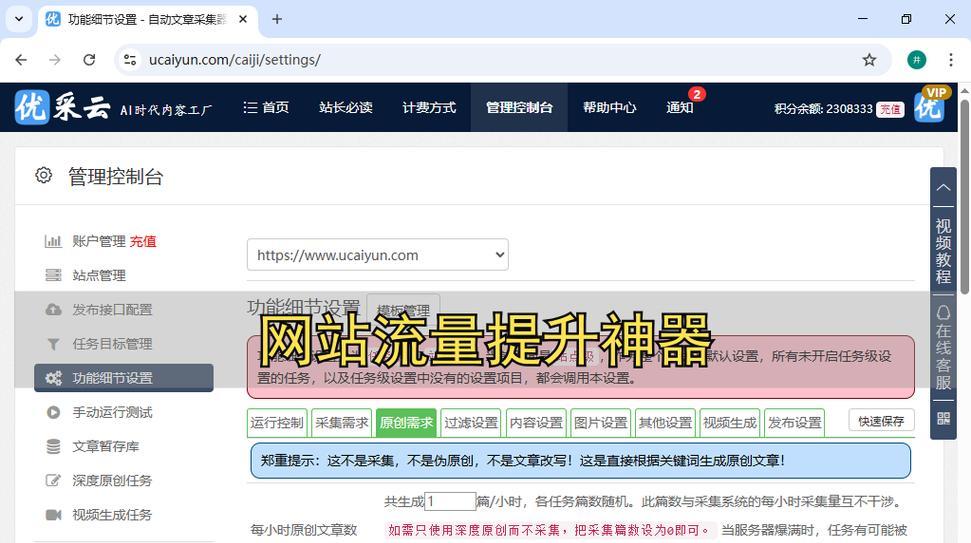
Task: Click the 快速保存 button
Action: coord(881,421)
